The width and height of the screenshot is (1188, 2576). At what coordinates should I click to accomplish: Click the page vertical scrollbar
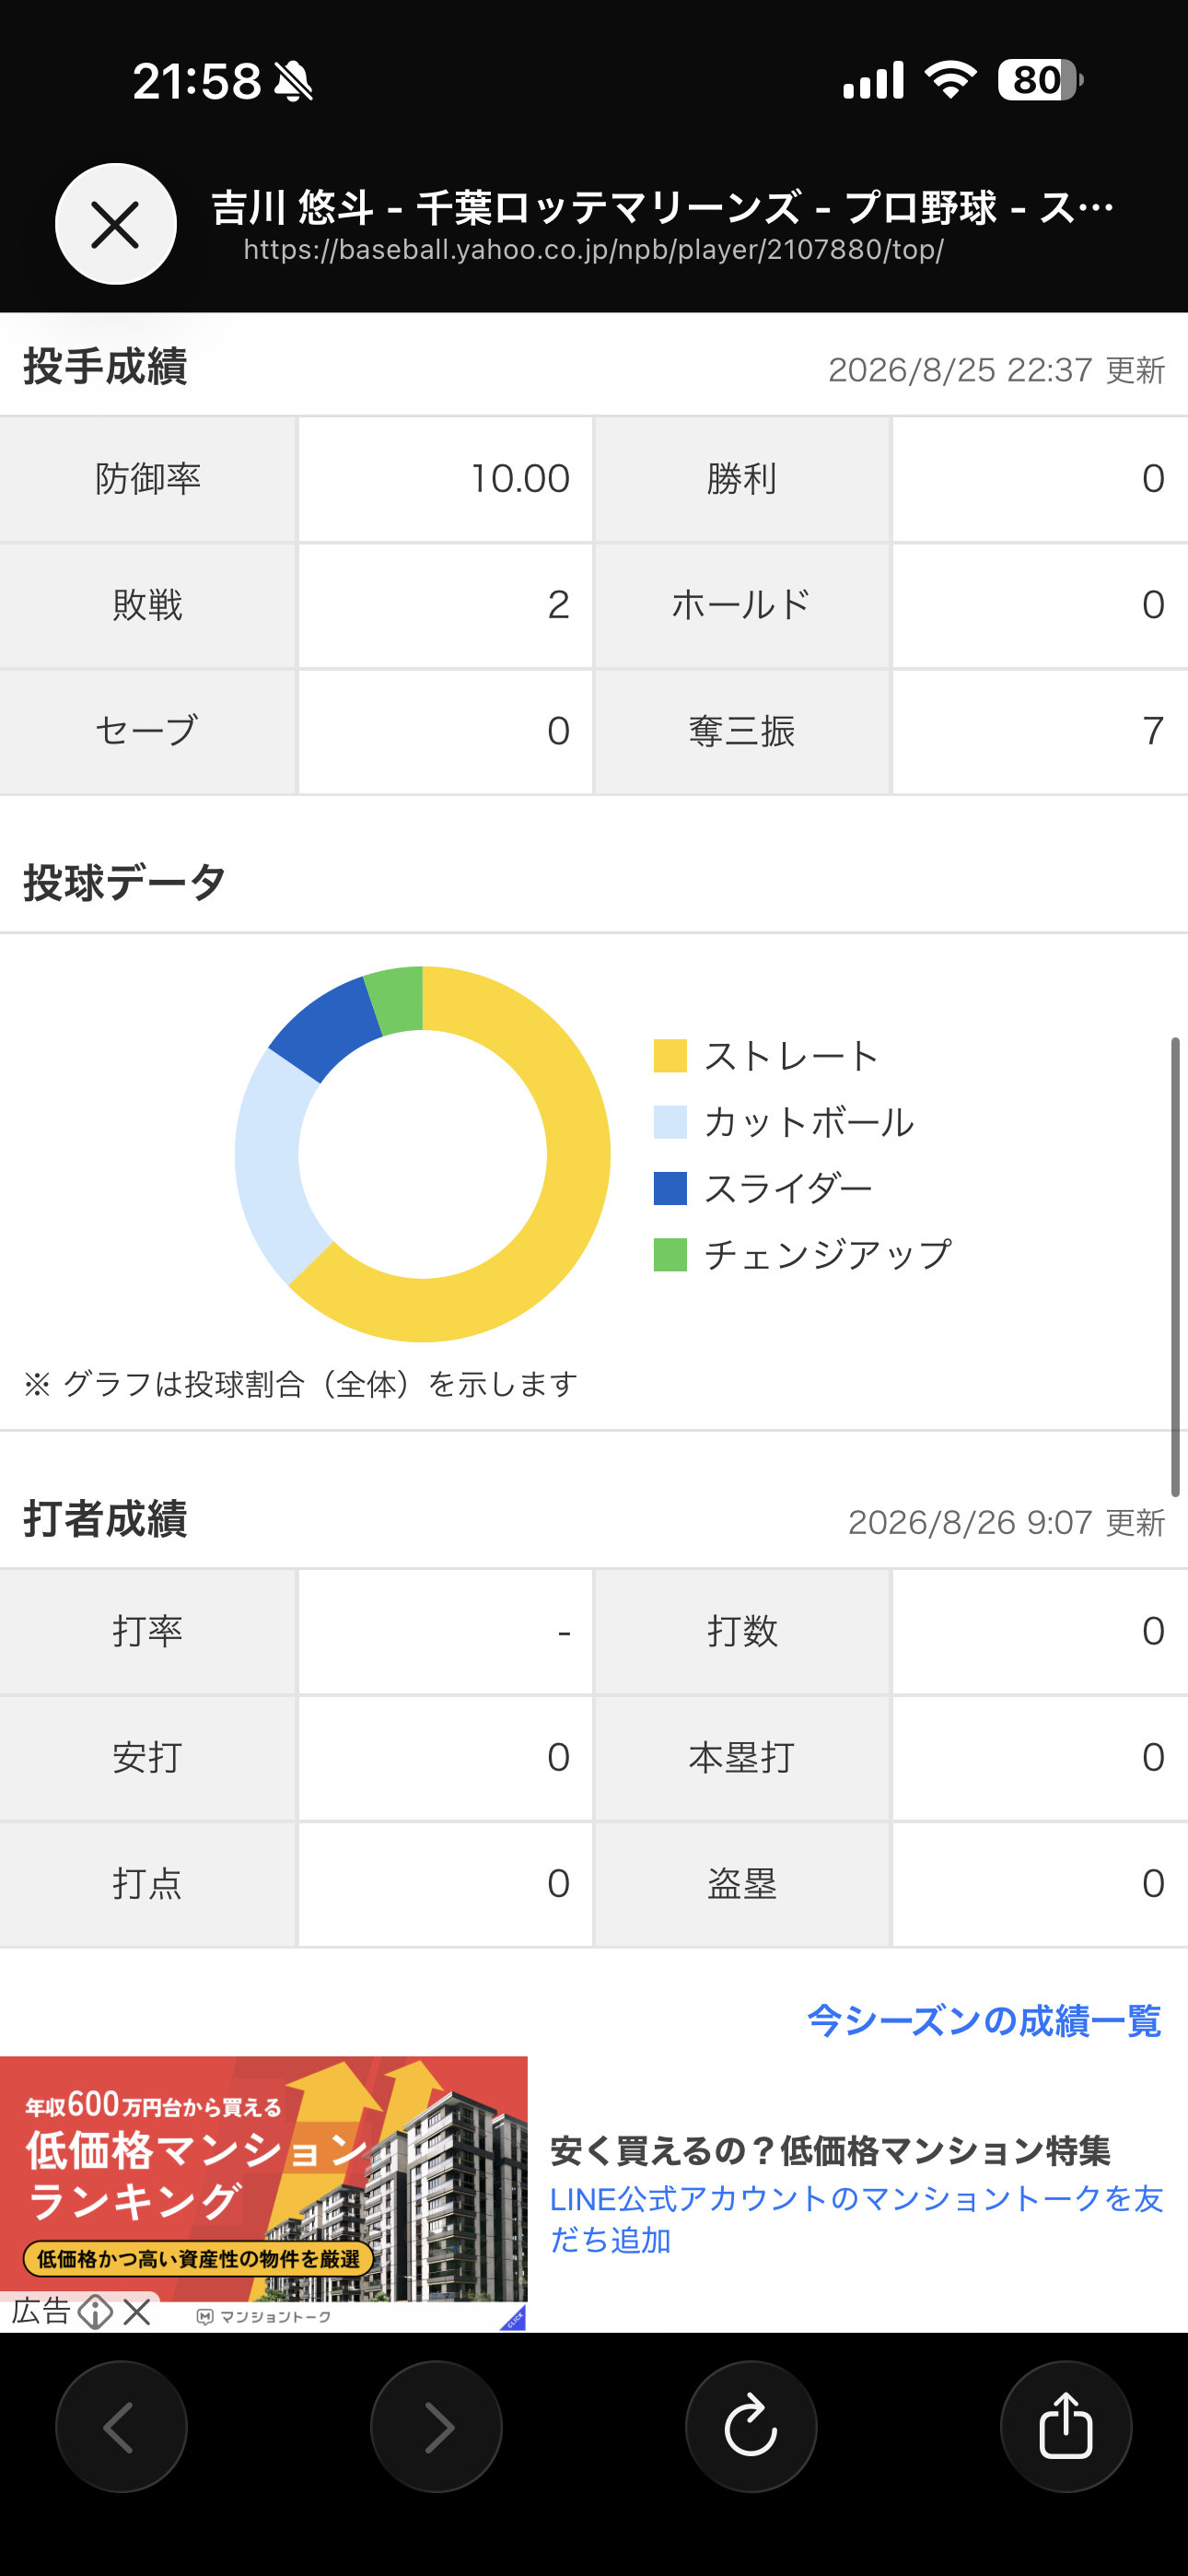click(1175, 1266)
